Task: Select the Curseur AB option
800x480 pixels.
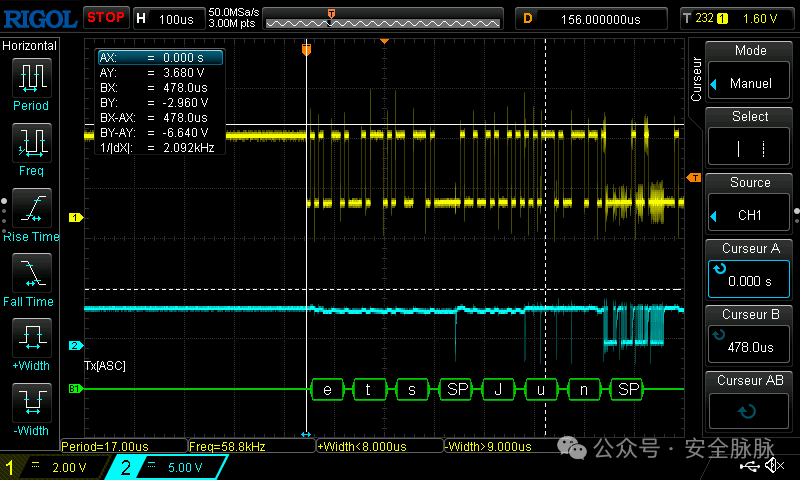Action: 749,401
